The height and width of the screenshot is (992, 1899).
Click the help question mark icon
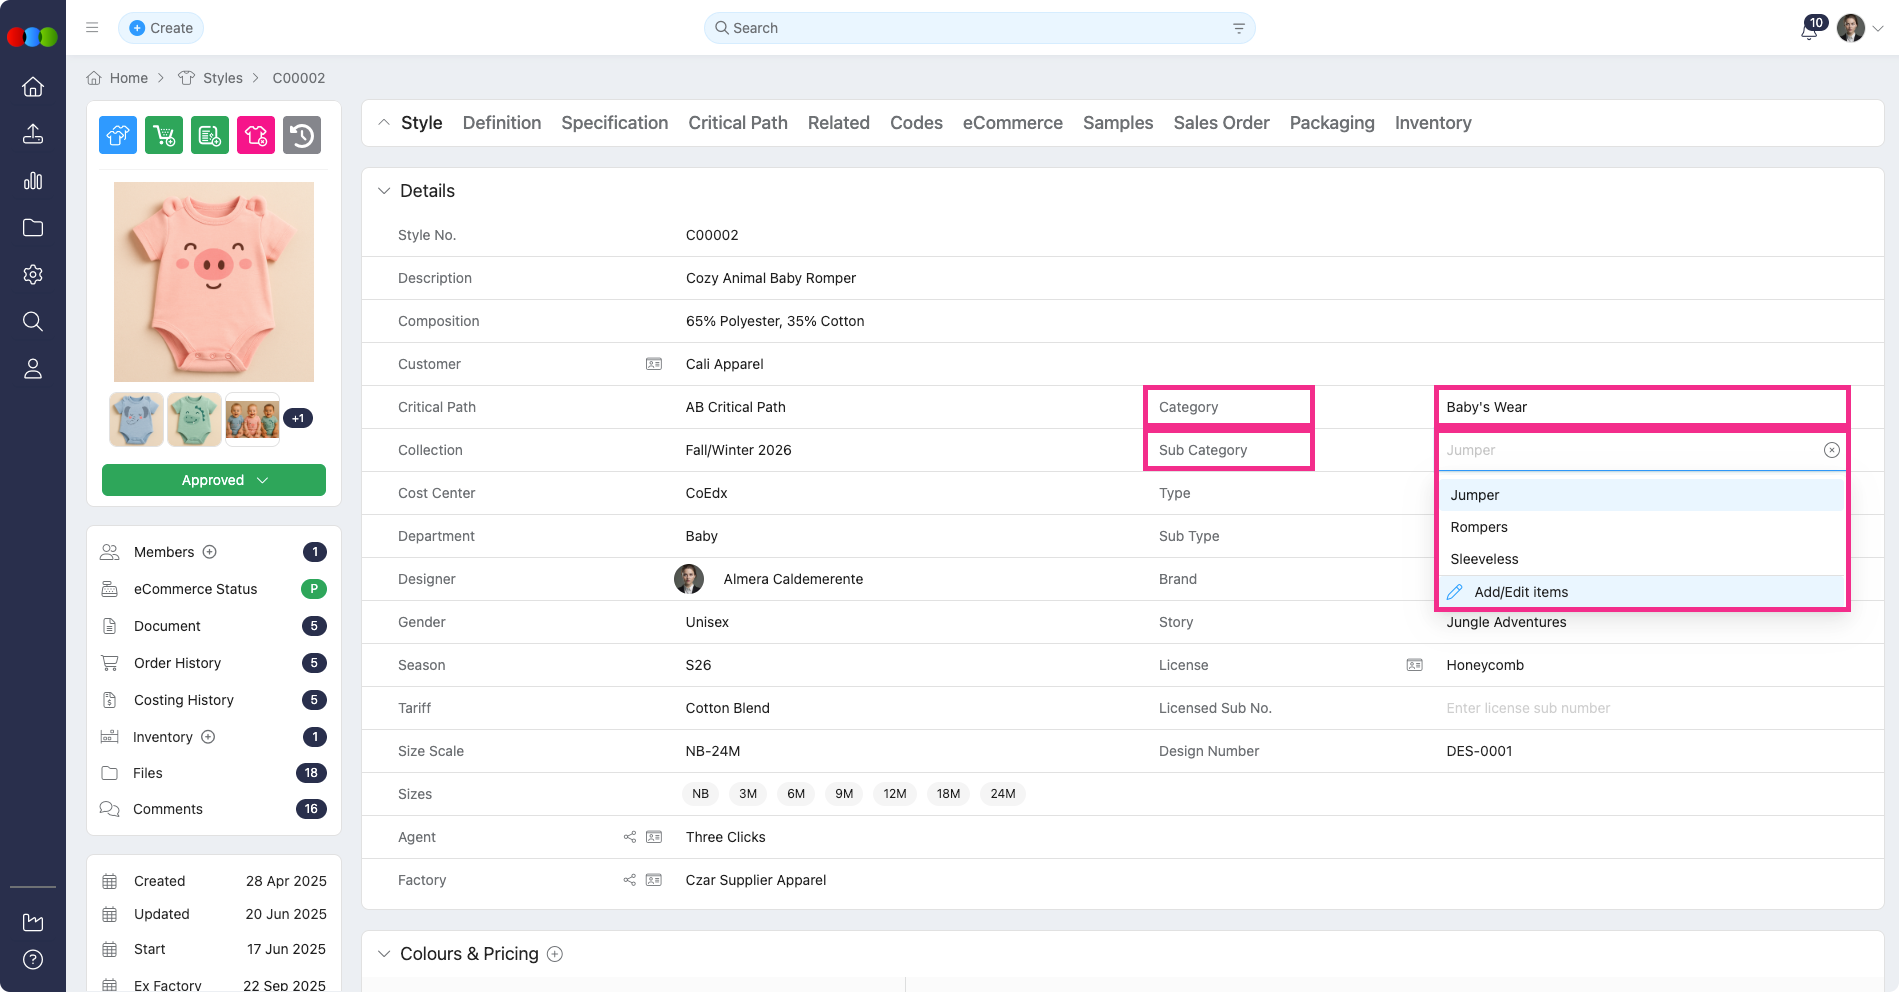(x=33, y=960)
